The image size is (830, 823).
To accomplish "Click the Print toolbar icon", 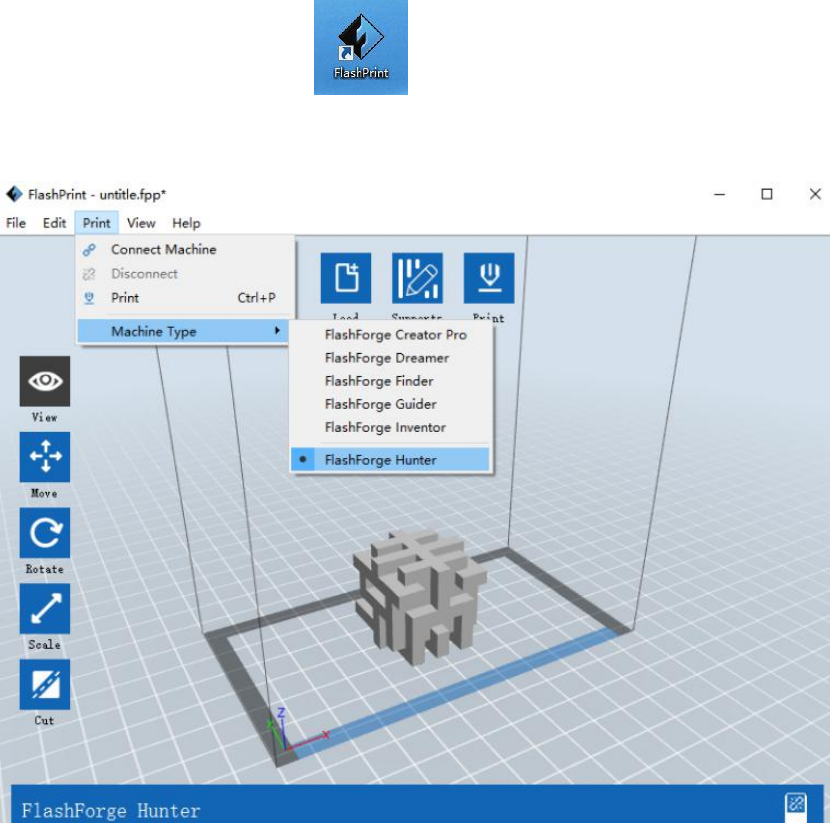I will (x=489, y=278).
